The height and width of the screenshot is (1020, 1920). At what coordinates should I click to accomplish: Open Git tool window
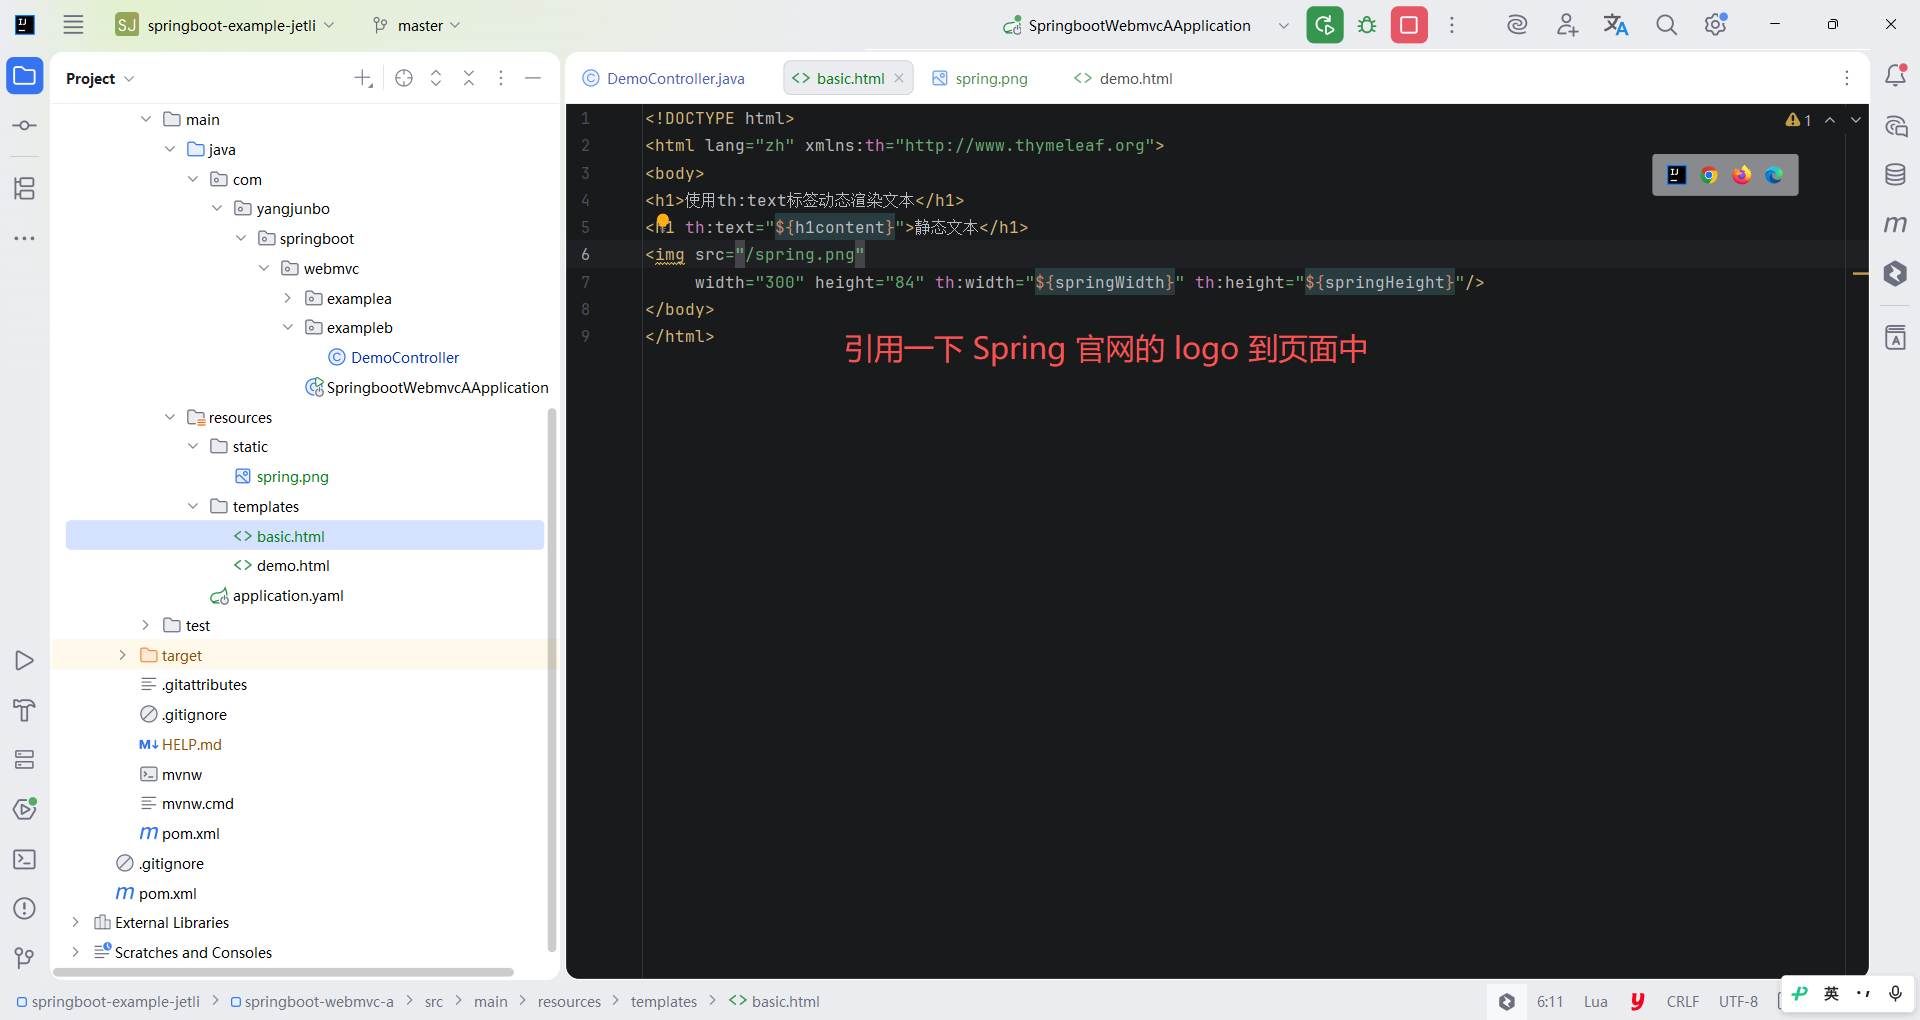pos(25,958)
